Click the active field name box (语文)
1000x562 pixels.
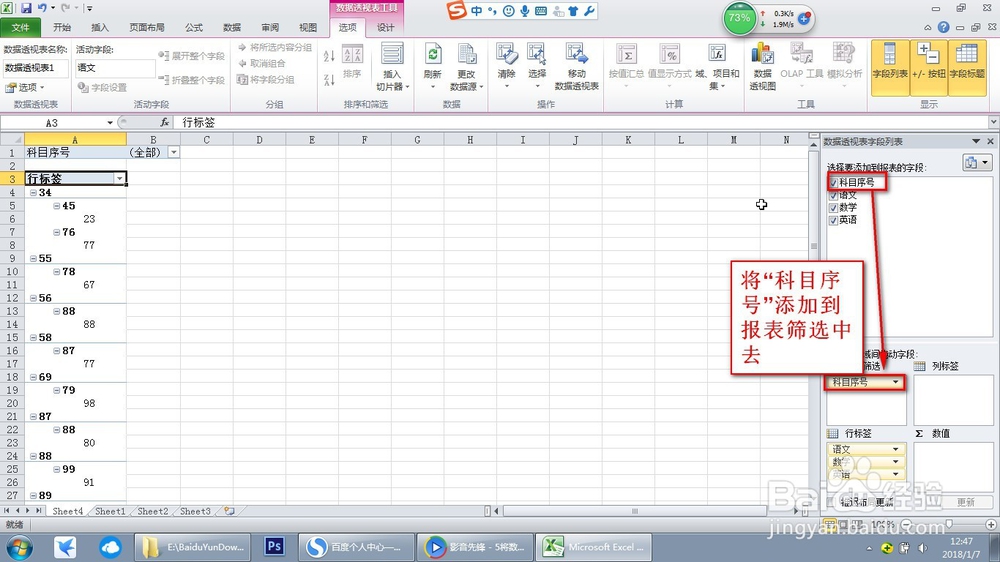pos(115,68)
